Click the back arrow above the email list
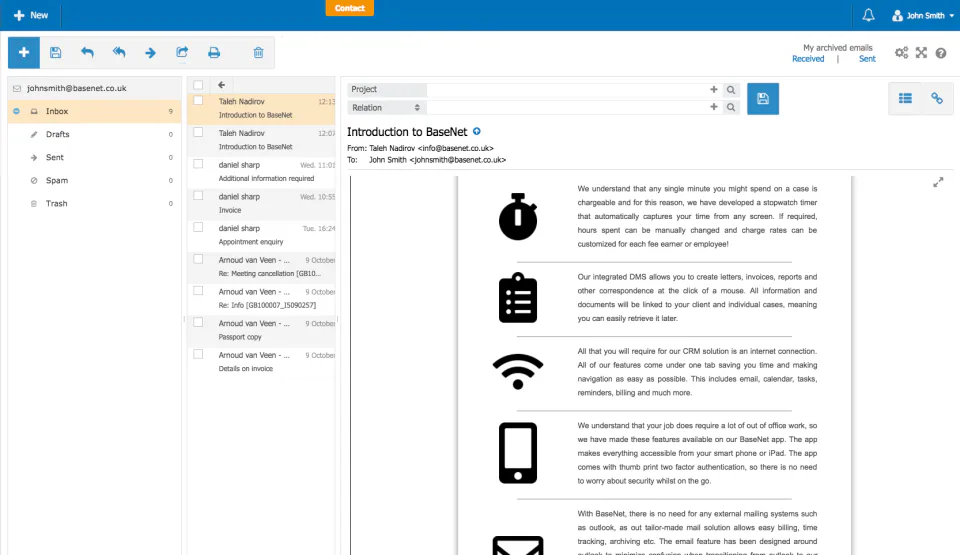The width and height of the screenshot is (960, 555). pyautogui.click(x=222, y=85)
